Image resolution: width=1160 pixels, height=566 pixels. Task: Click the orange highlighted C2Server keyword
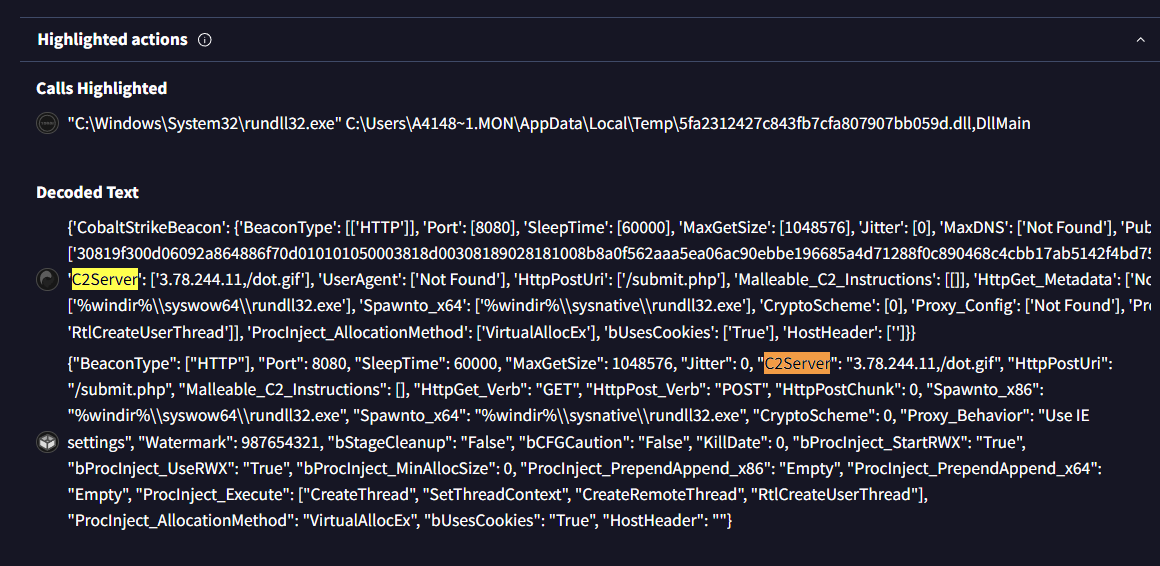tap(798, 363)
